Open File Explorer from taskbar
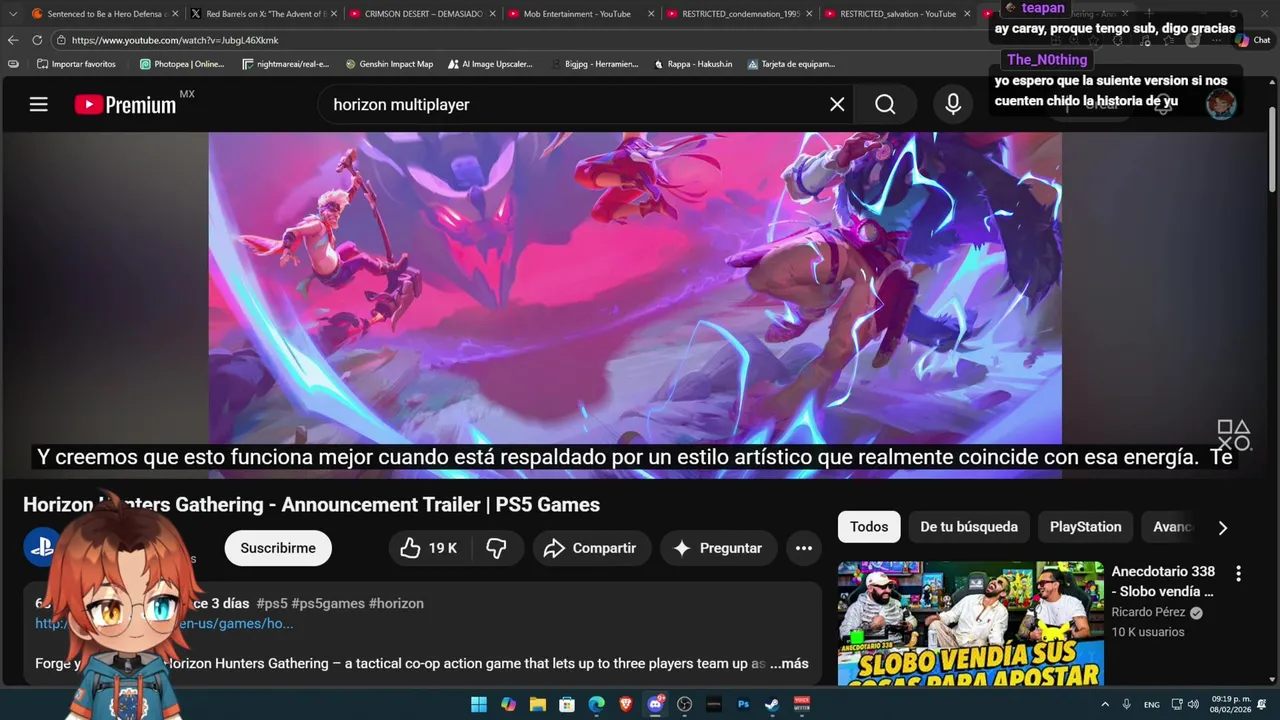Viewport: 1280px width, 720px height. 538,704
